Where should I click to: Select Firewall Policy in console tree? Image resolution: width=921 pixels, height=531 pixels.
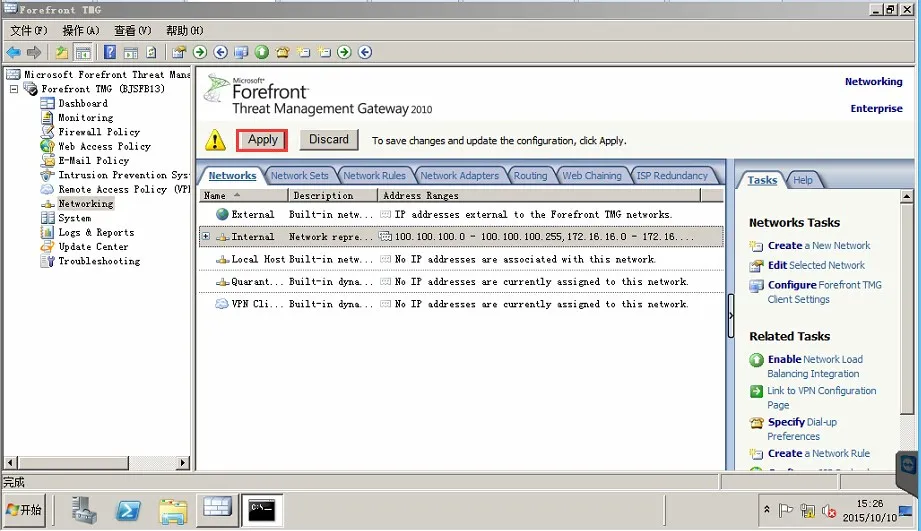click(x=99, y=132)
